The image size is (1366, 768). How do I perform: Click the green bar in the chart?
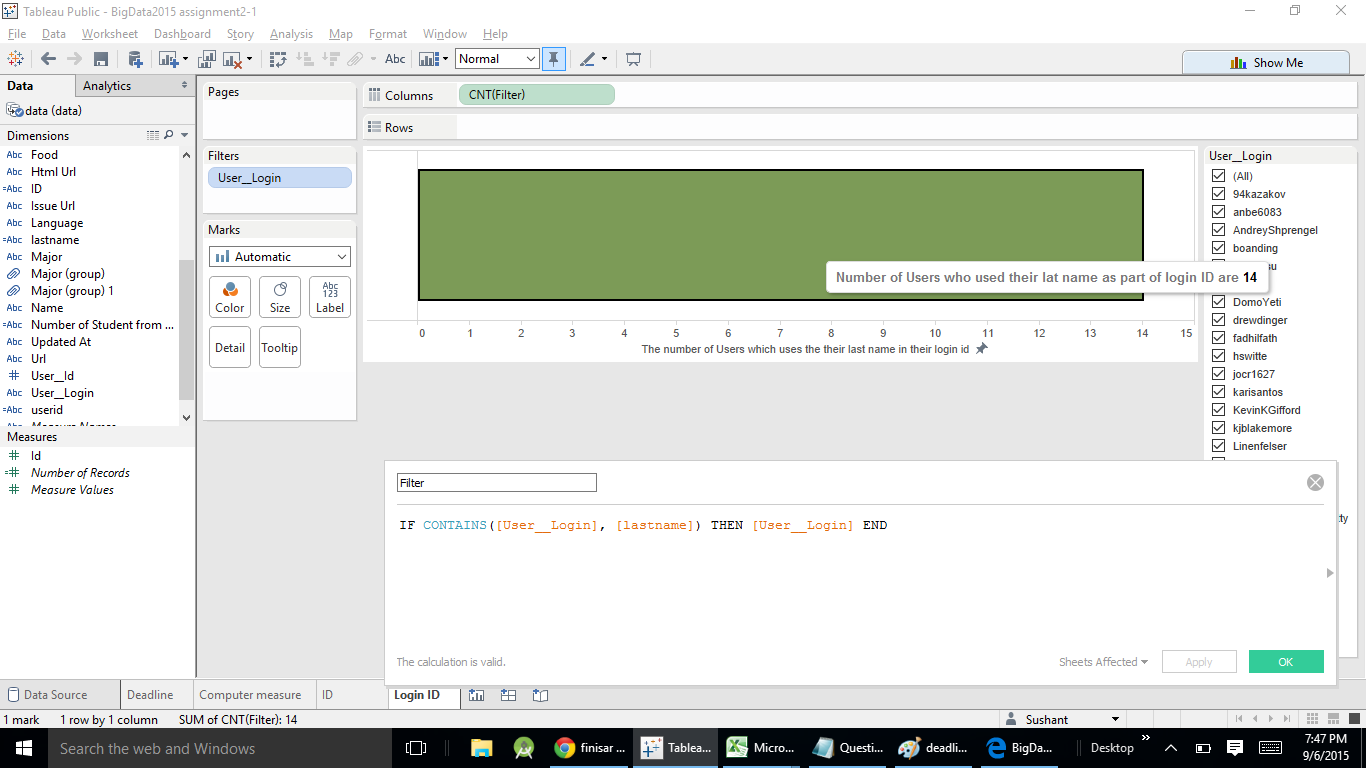pos(780,234)
